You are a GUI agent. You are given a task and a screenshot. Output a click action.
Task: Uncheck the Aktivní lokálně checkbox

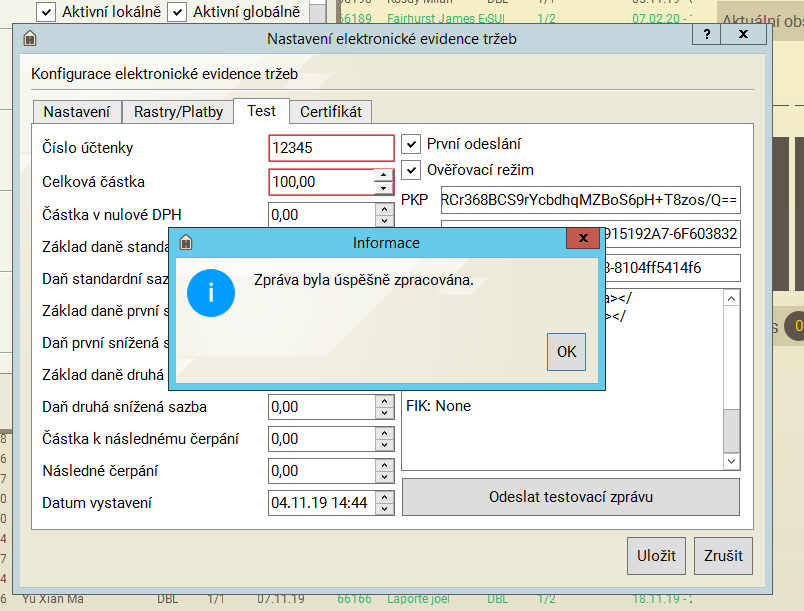click(45, 12)
